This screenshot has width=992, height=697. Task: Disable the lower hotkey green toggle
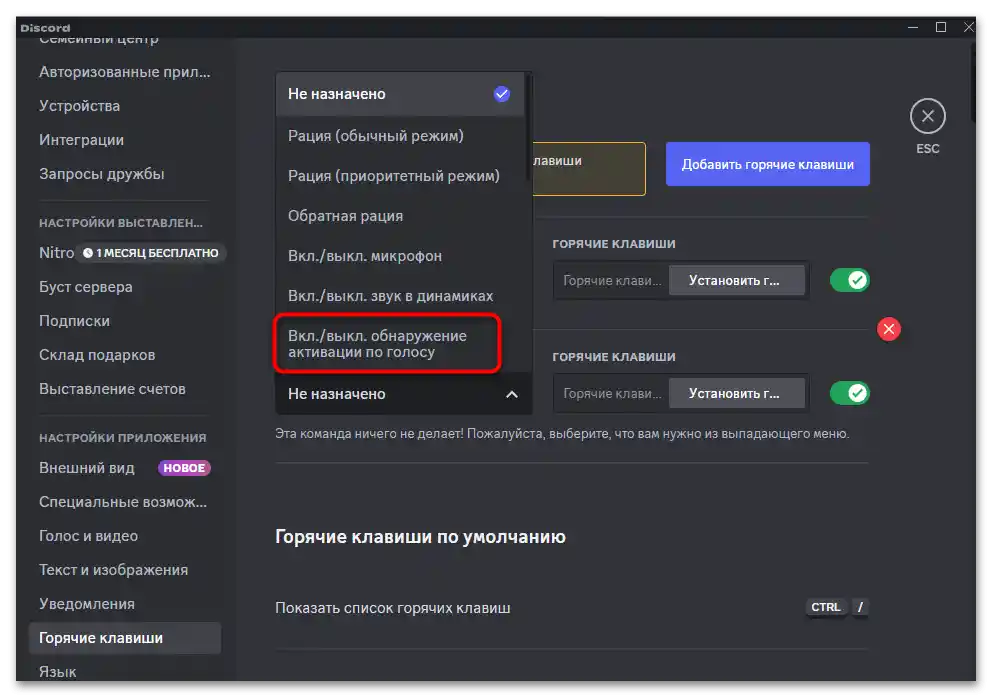pos(849,392)
